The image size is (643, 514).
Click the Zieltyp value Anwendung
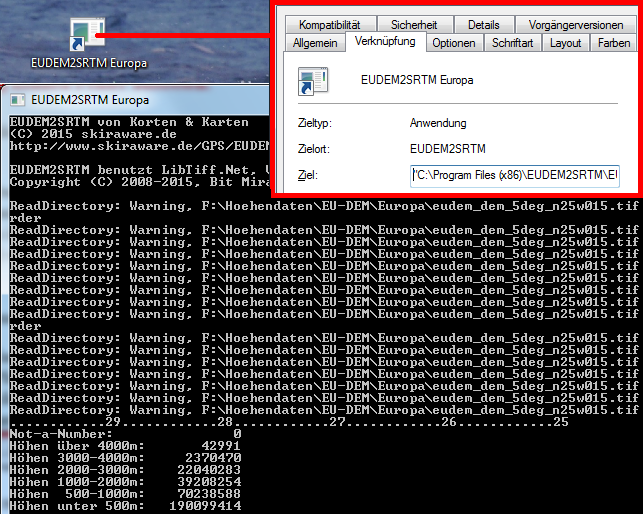click(x=438, y=123)
